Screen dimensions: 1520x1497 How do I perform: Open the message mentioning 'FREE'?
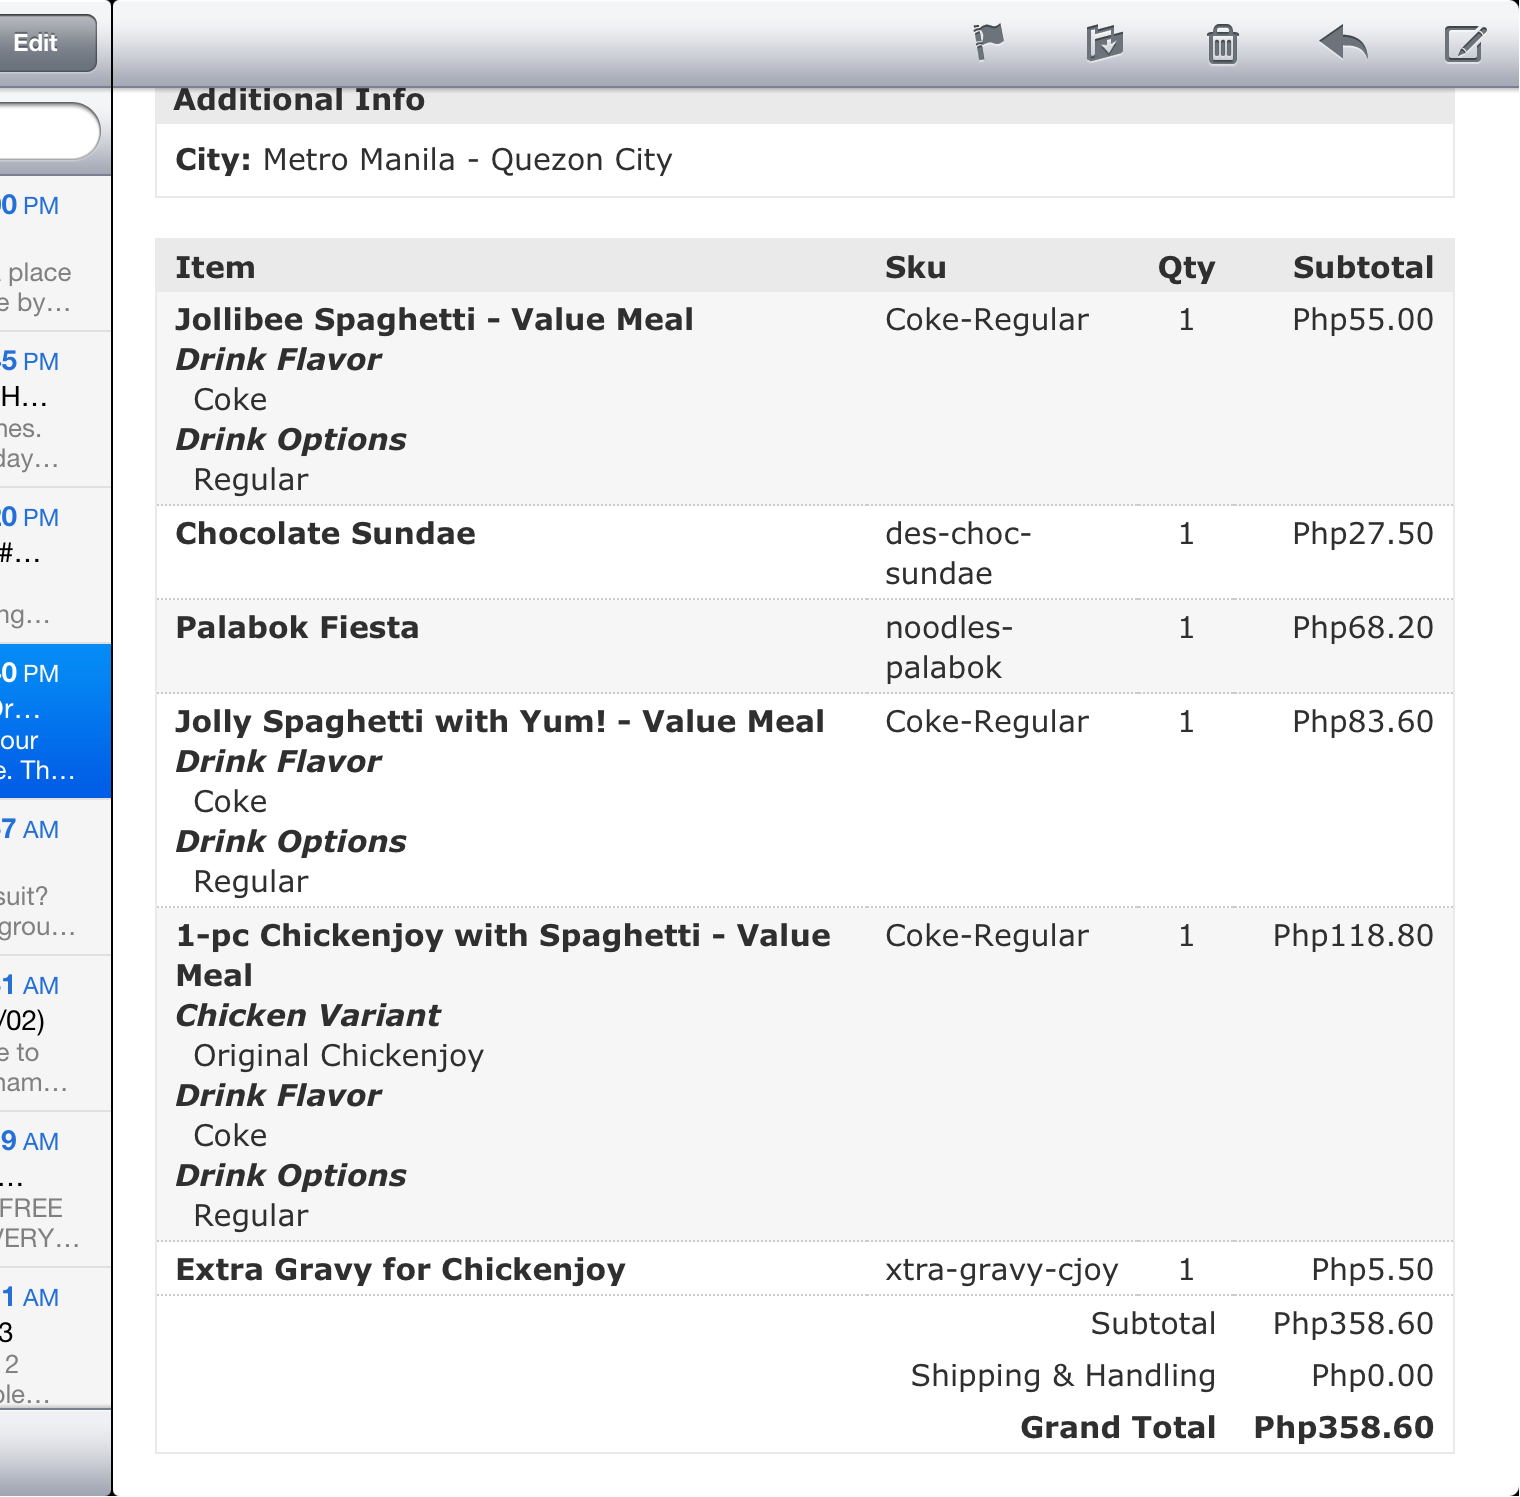click(x=55, y=1190)
